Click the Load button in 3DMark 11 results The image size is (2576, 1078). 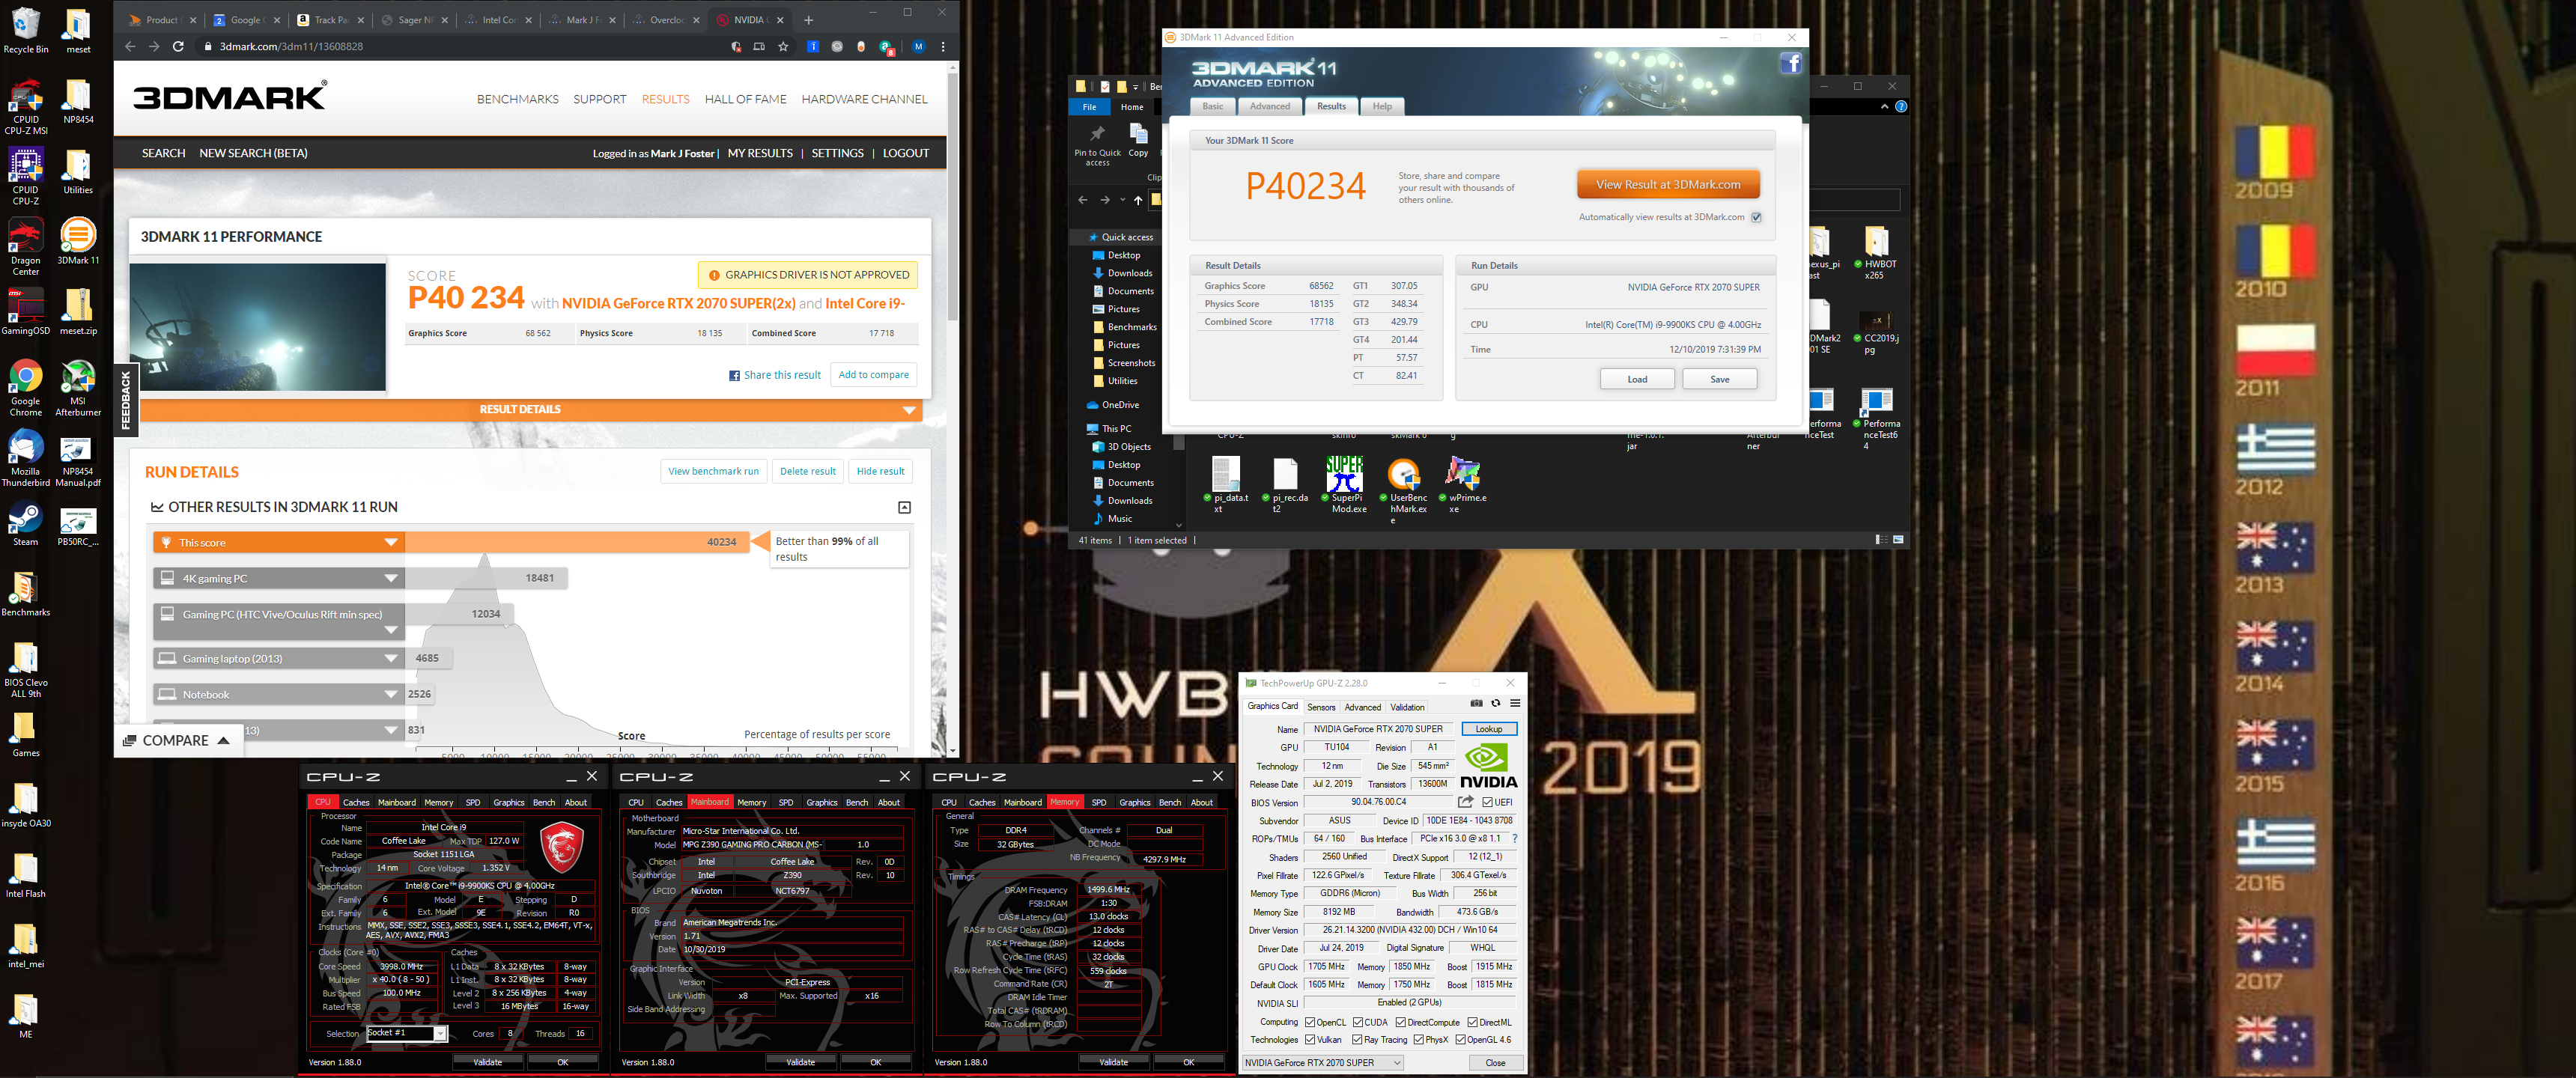(1637, 379)
